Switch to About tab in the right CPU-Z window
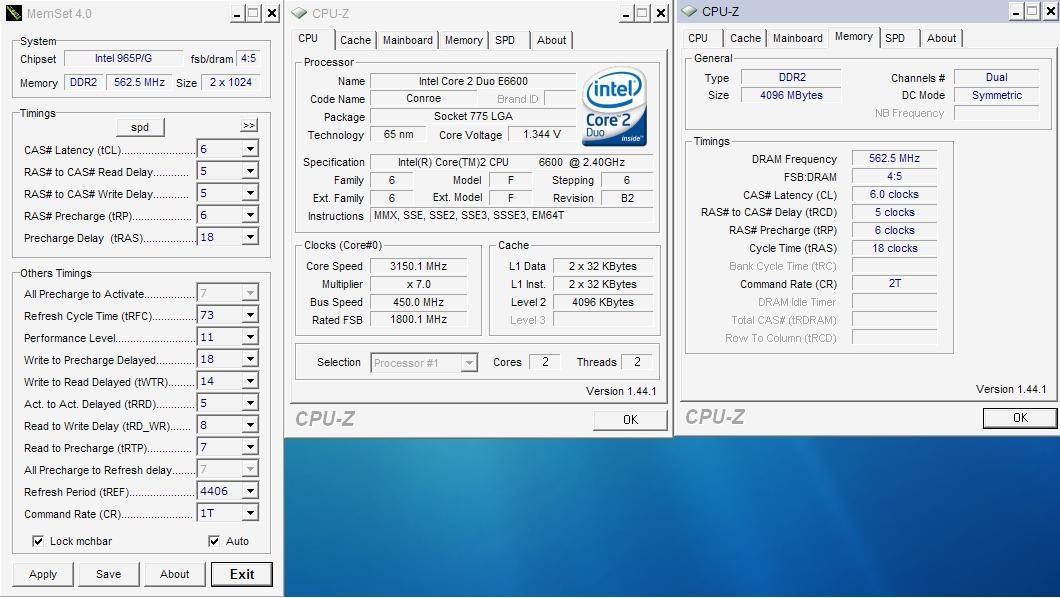This screenshot has width=1060, height=598. tap(942, 39)
